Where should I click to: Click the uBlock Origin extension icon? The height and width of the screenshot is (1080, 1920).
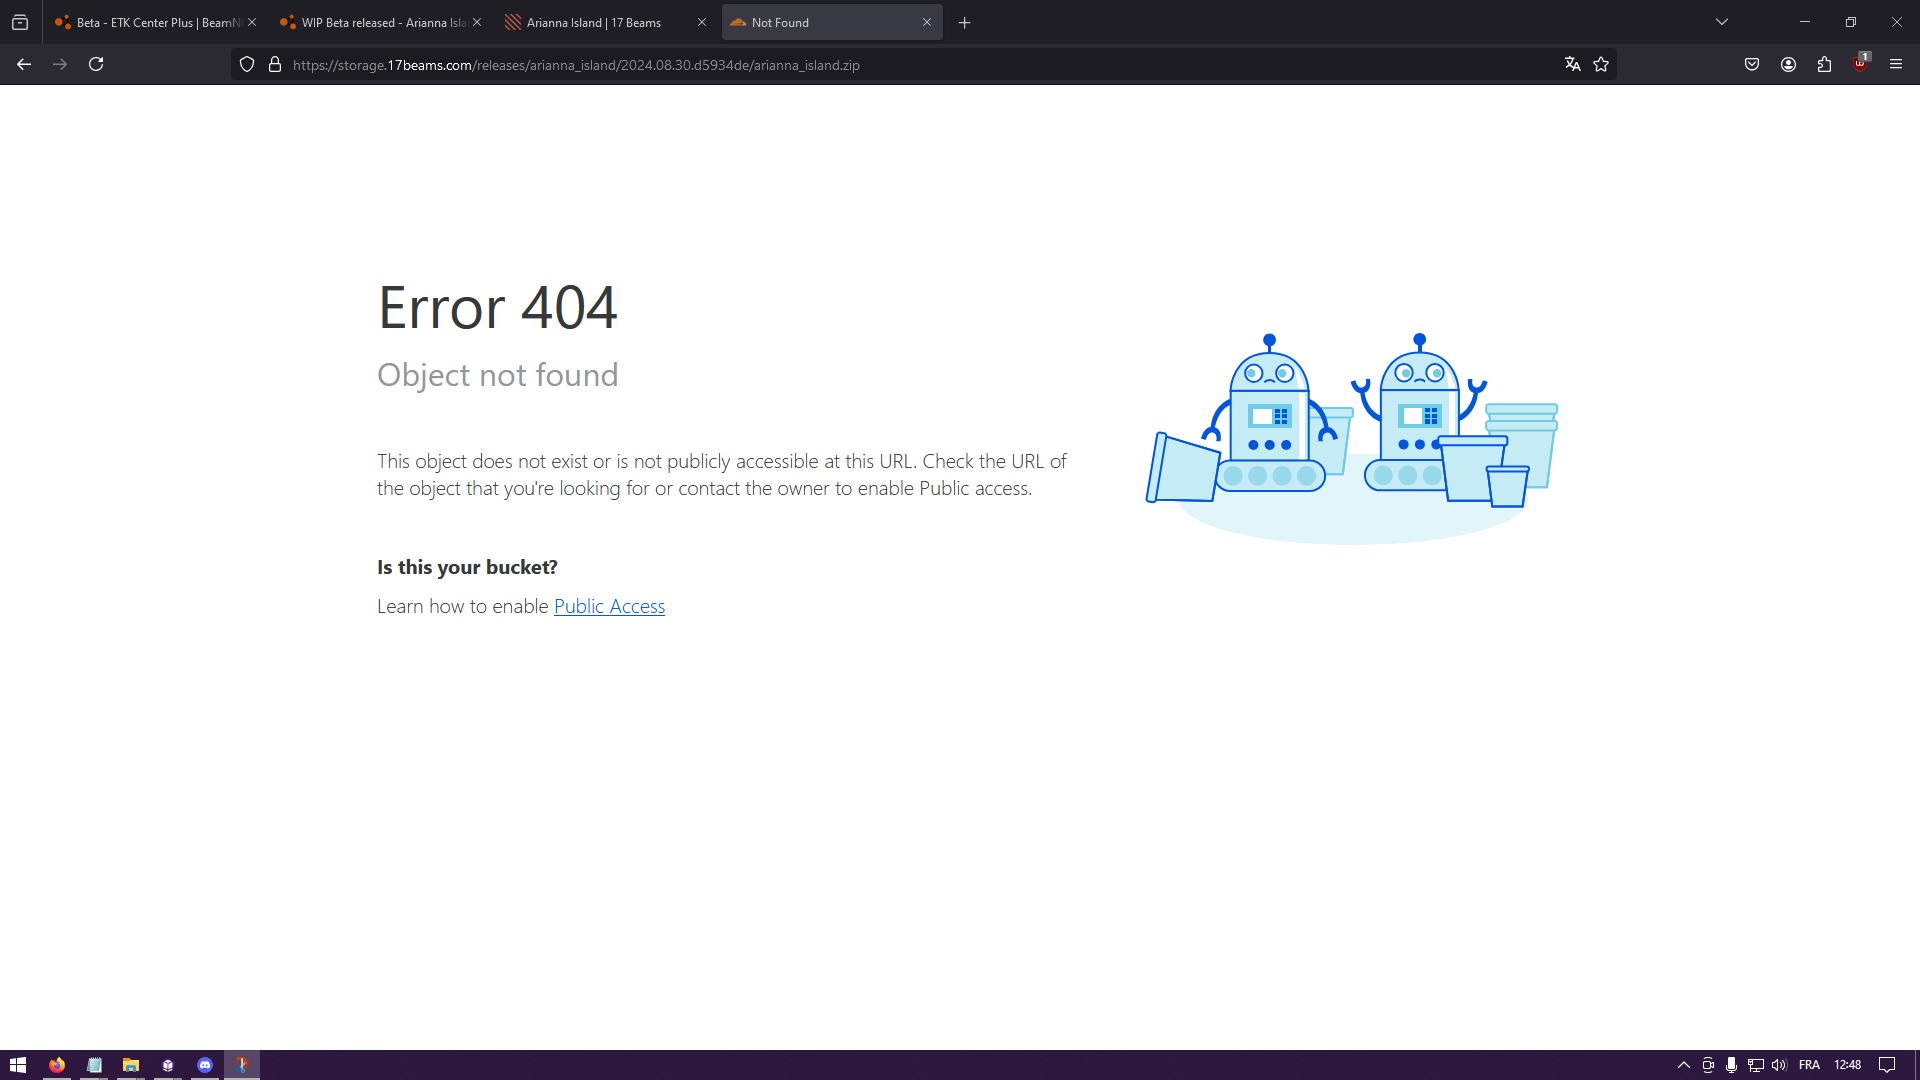(x=1860, y=63)
